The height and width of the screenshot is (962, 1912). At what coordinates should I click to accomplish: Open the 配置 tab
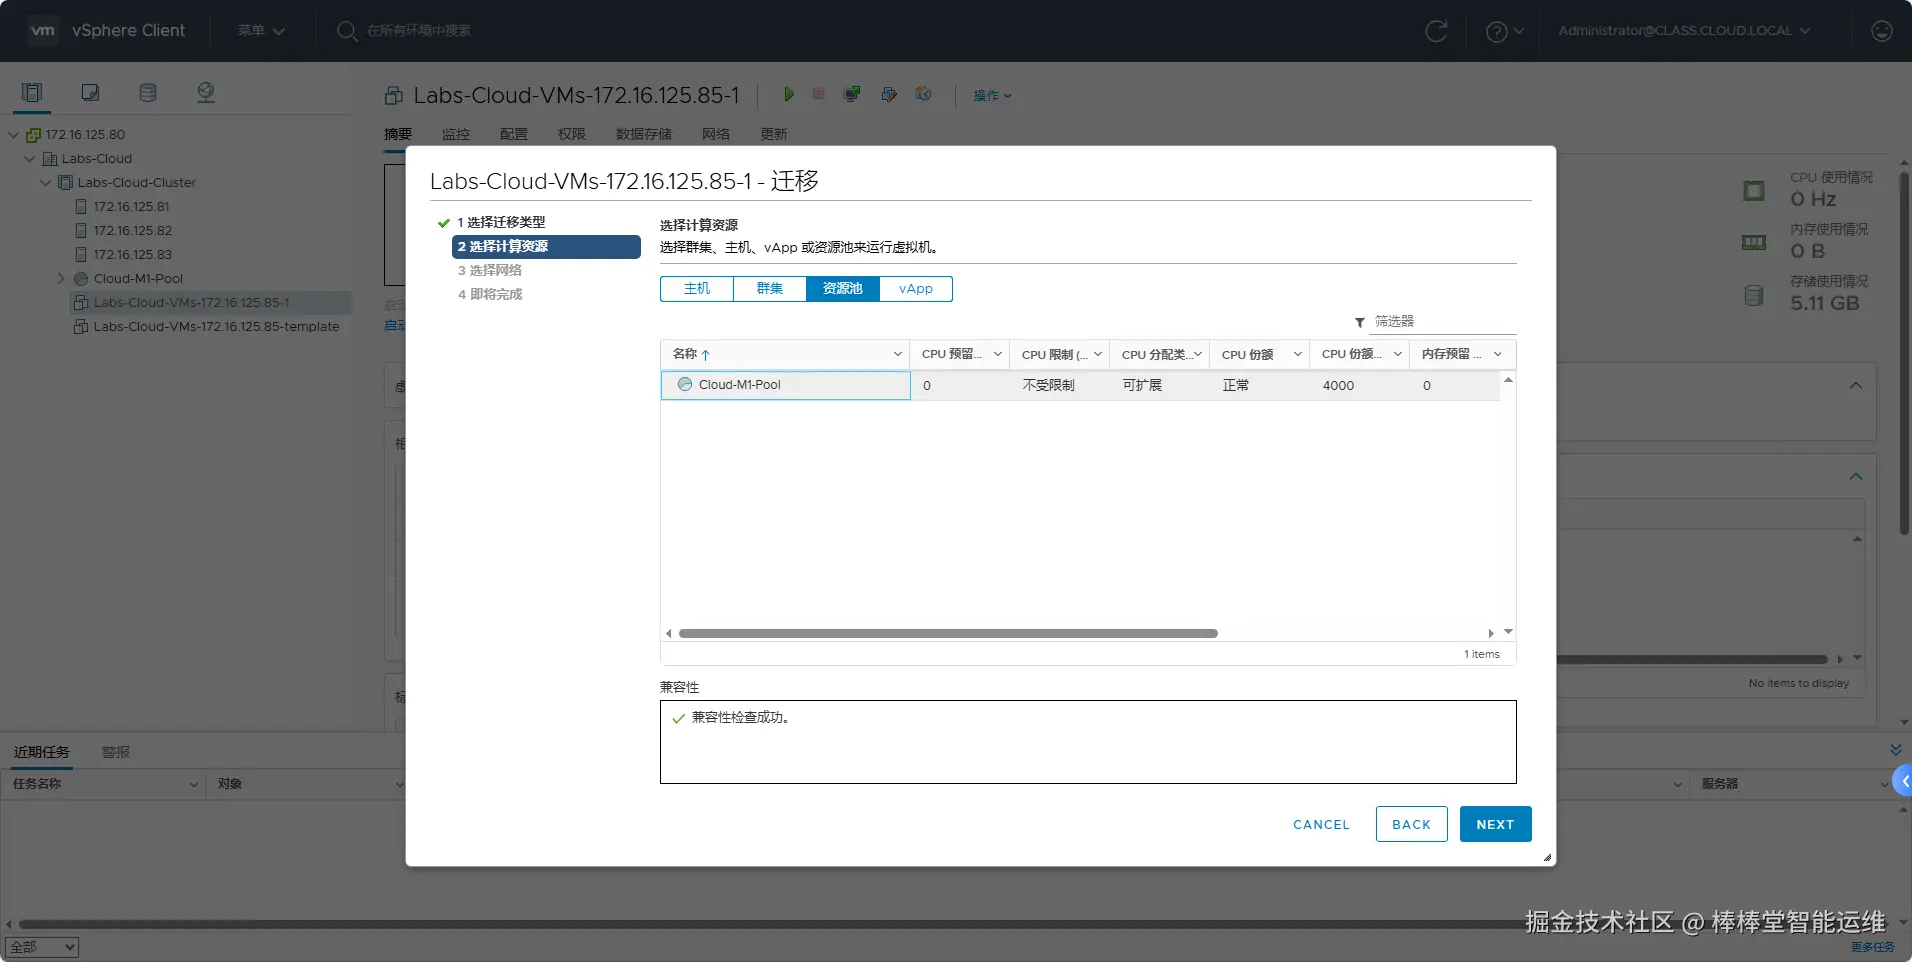click(514, 134)
